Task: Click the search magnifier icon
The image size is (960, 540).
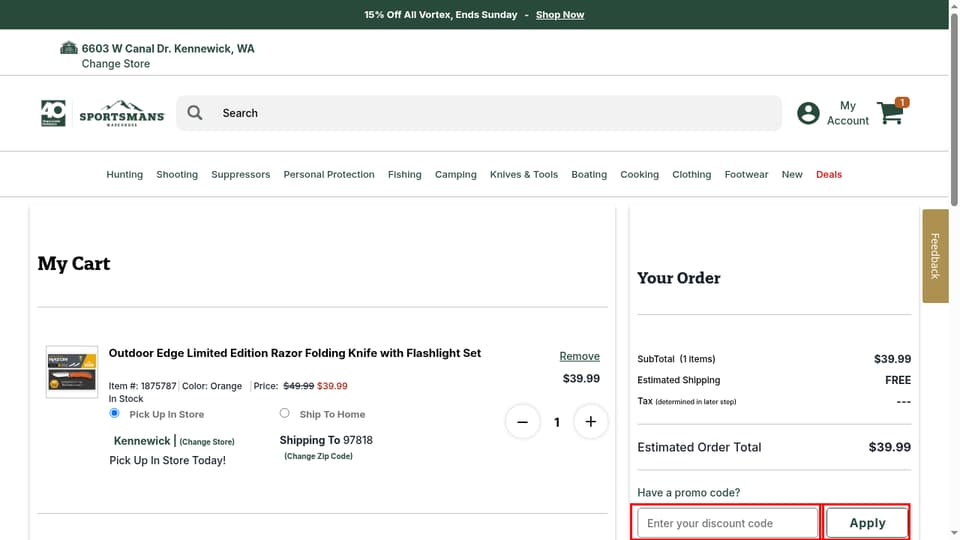Action: [x=195, y=113]
